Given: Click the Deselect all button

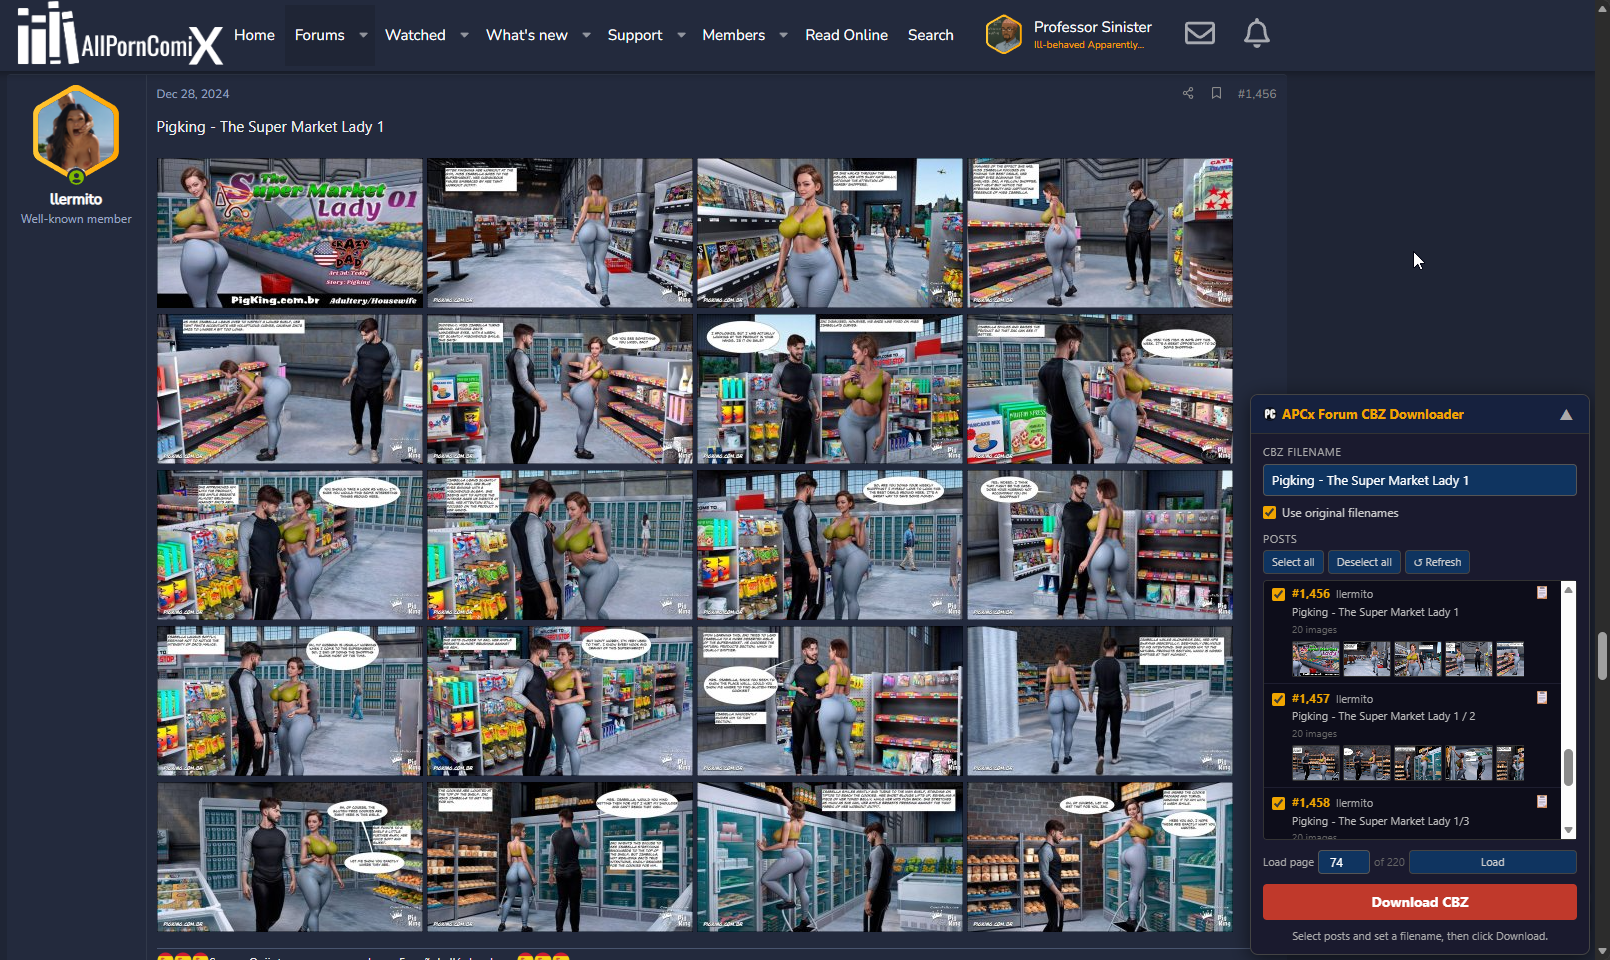Looking at the screenshot, I should (x=1364, y=562).
